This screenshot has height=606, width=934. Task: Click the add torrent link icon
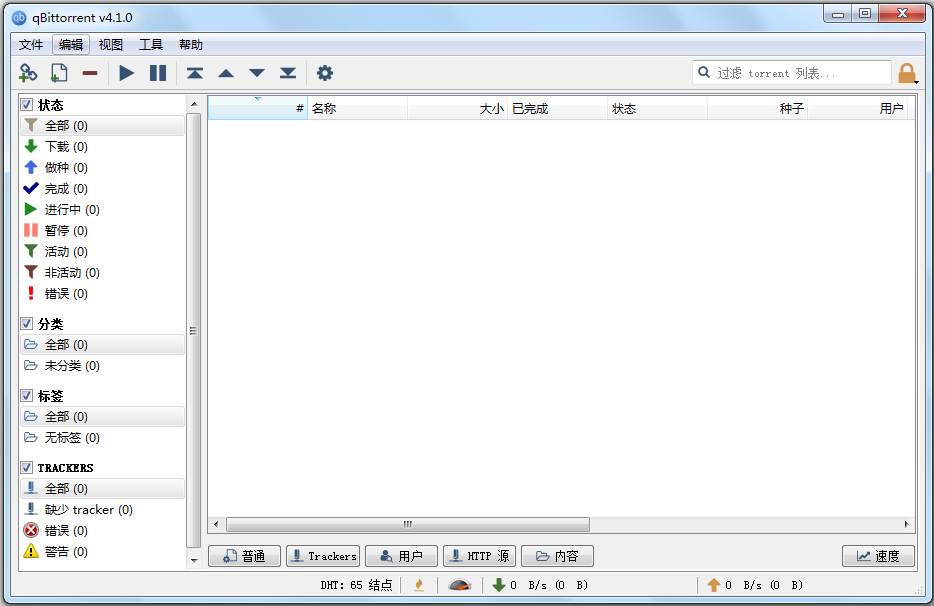[28, 73]
